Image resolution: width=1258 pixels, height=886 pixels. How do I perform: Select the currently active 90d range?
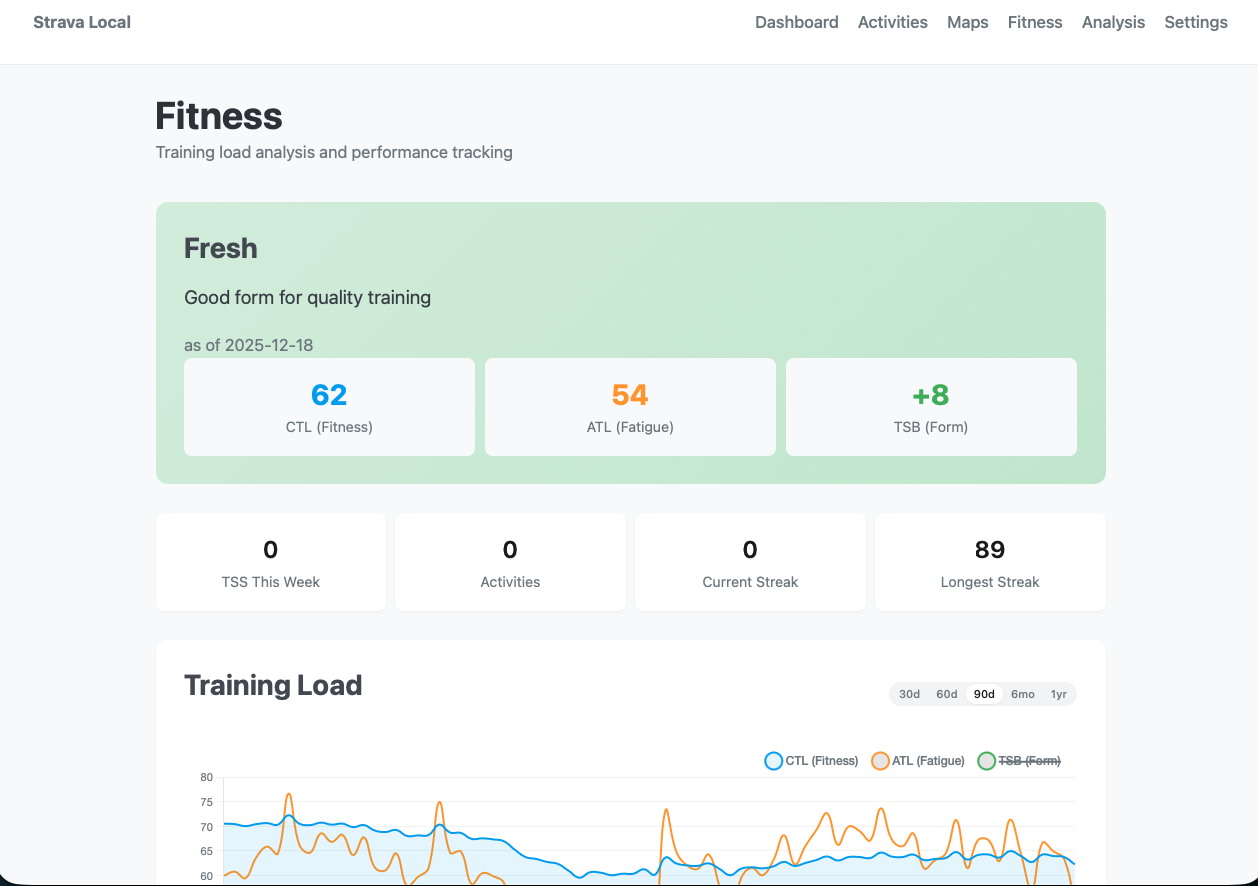pyautogui.click(x=984, y=693)
